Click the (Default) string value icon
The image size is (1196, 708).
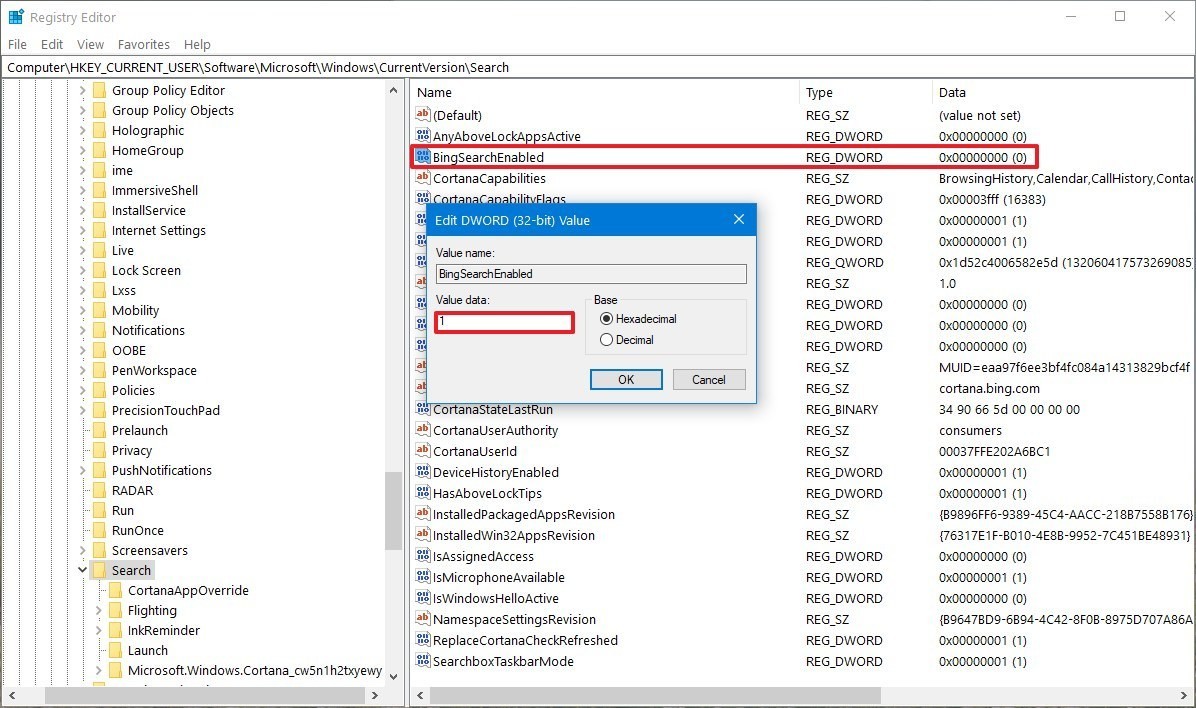pos(422,115)
